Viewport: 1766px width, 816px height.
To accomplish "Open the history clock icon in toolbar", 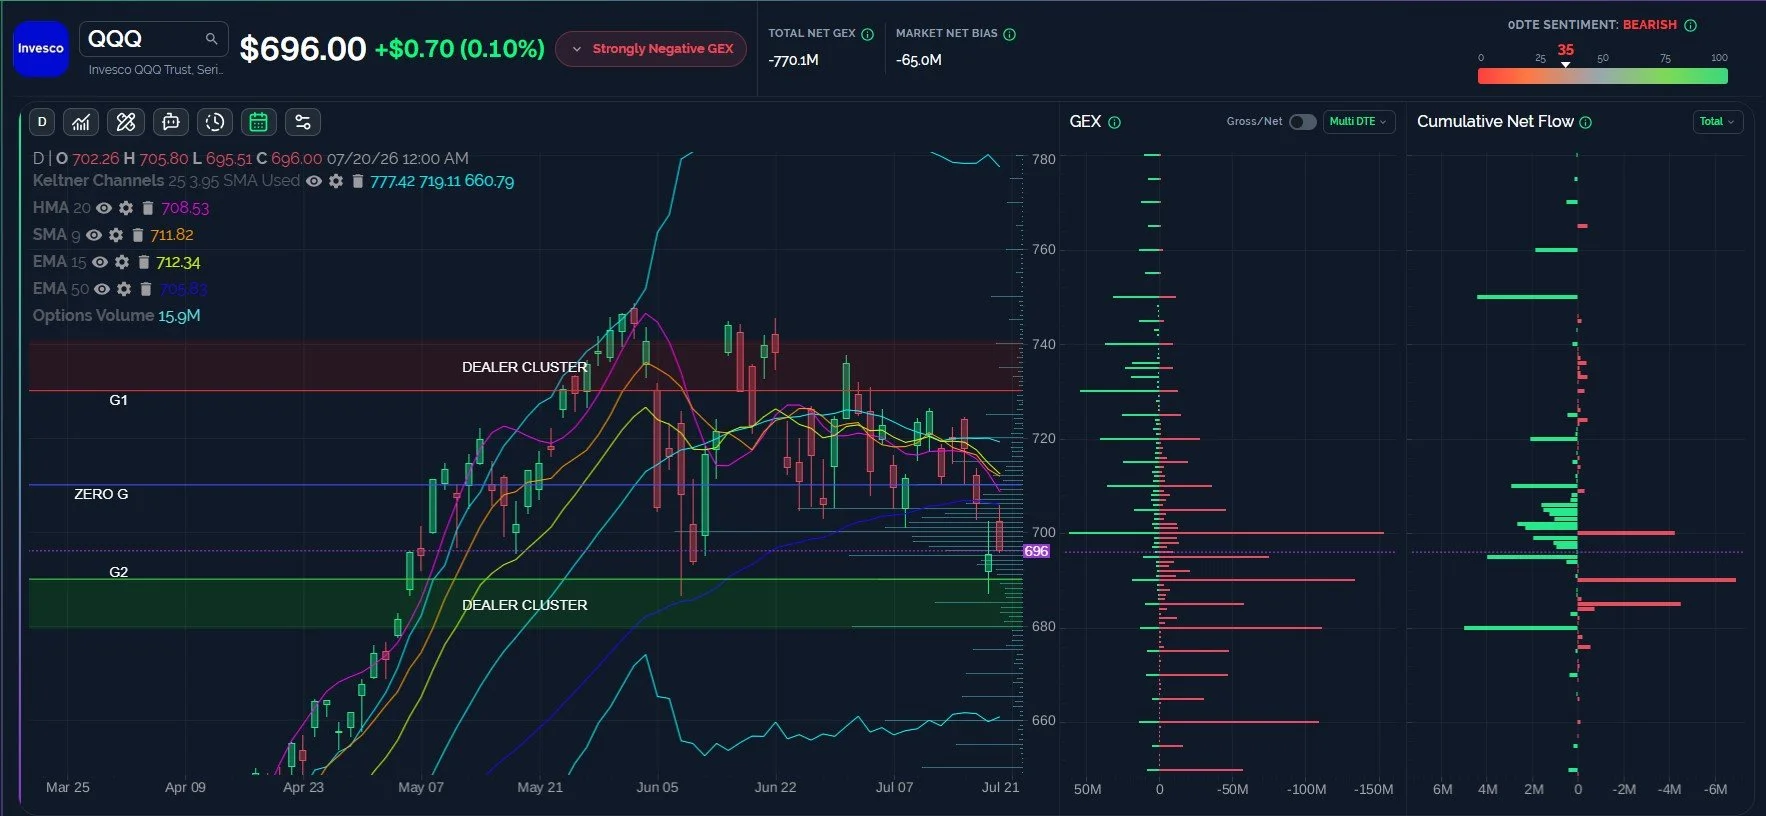I will click(214, 122).
